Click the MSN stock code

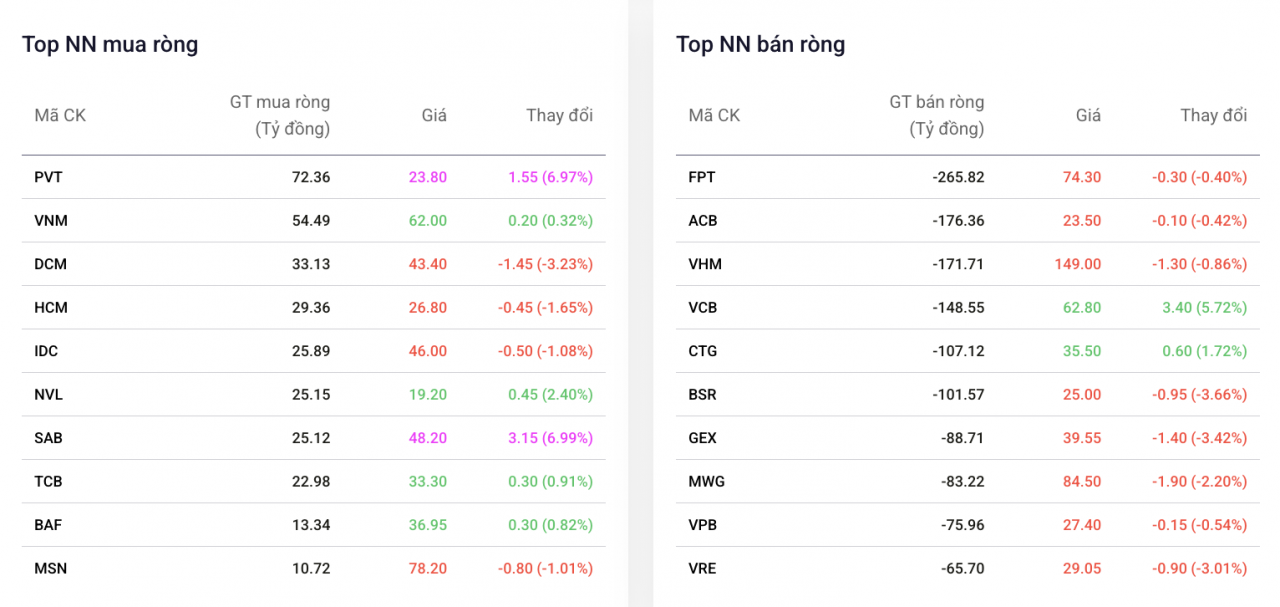click(50, 568)
